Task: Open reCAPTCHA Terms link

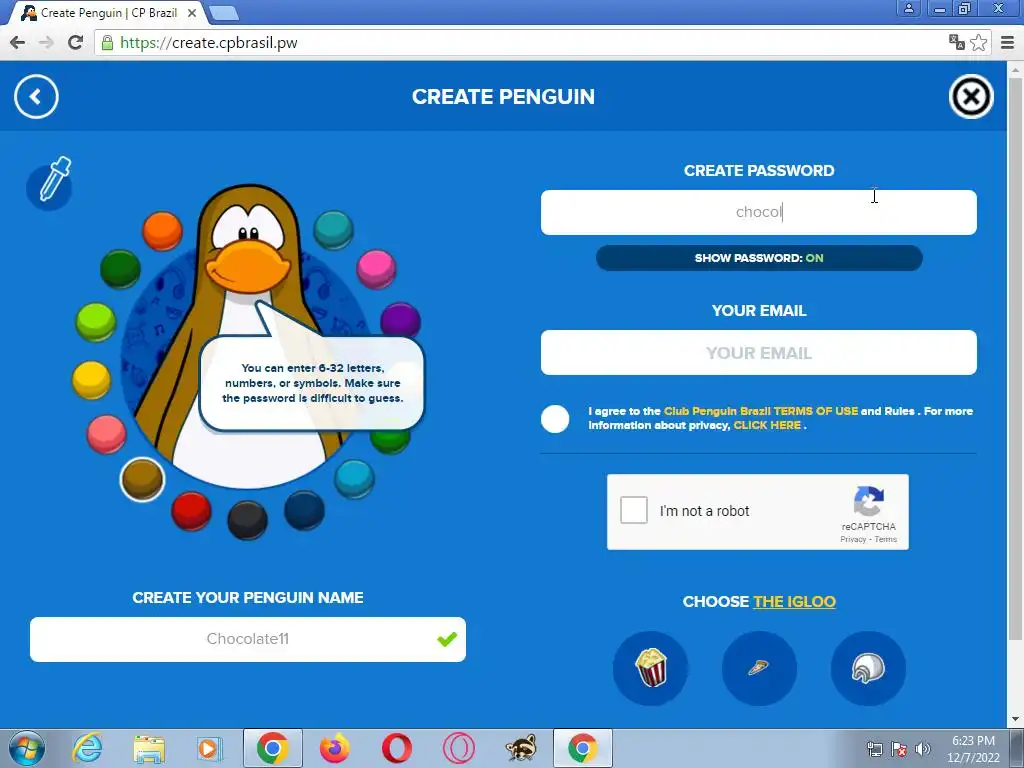Action: click(886, 539)
